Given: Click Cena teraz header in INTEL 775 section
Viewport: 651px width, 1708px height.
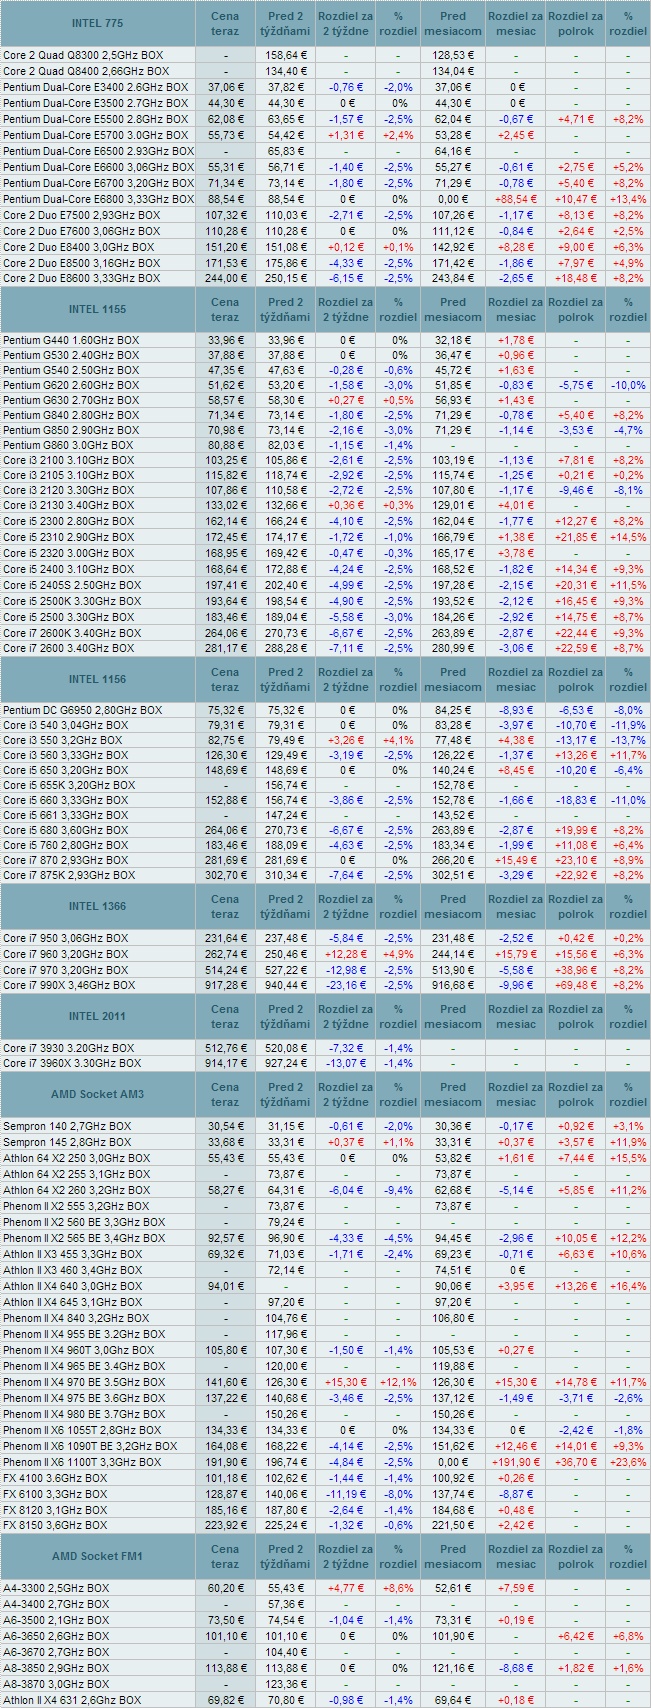Looking at the screenshot, I should (225, 23).
